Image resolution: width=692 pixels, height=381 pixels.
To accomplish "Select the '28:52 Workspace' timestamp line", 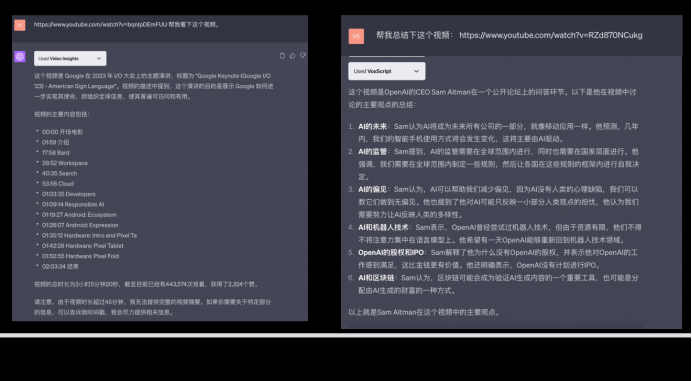I will [x=65, y=163].
